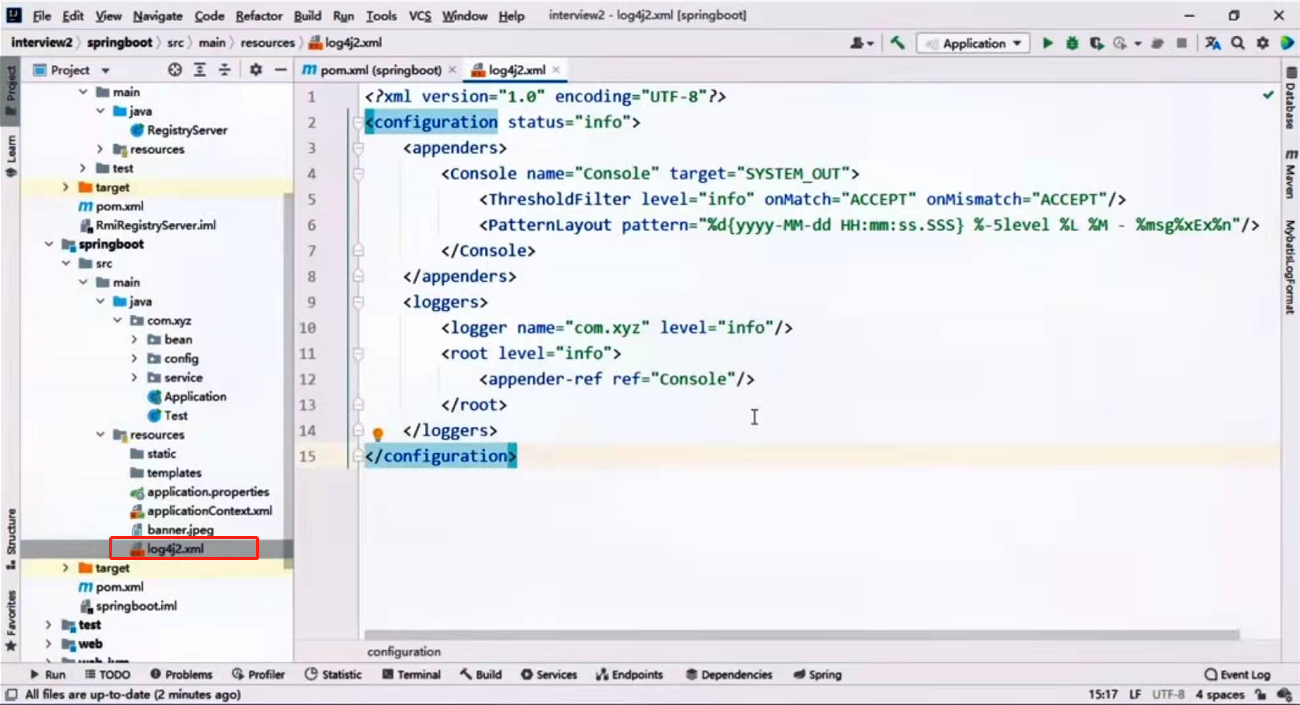
Task: Open the Profiler tool window
Action: 258,675
